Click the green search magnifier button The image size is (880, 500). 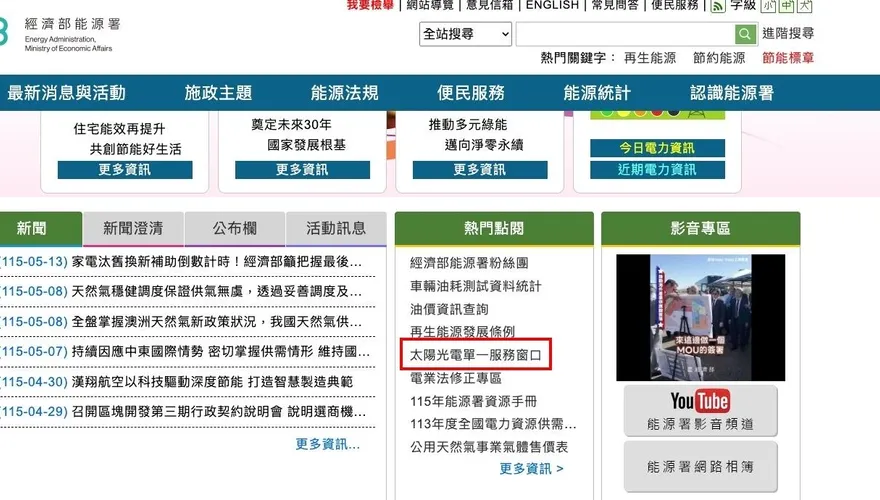745,34
